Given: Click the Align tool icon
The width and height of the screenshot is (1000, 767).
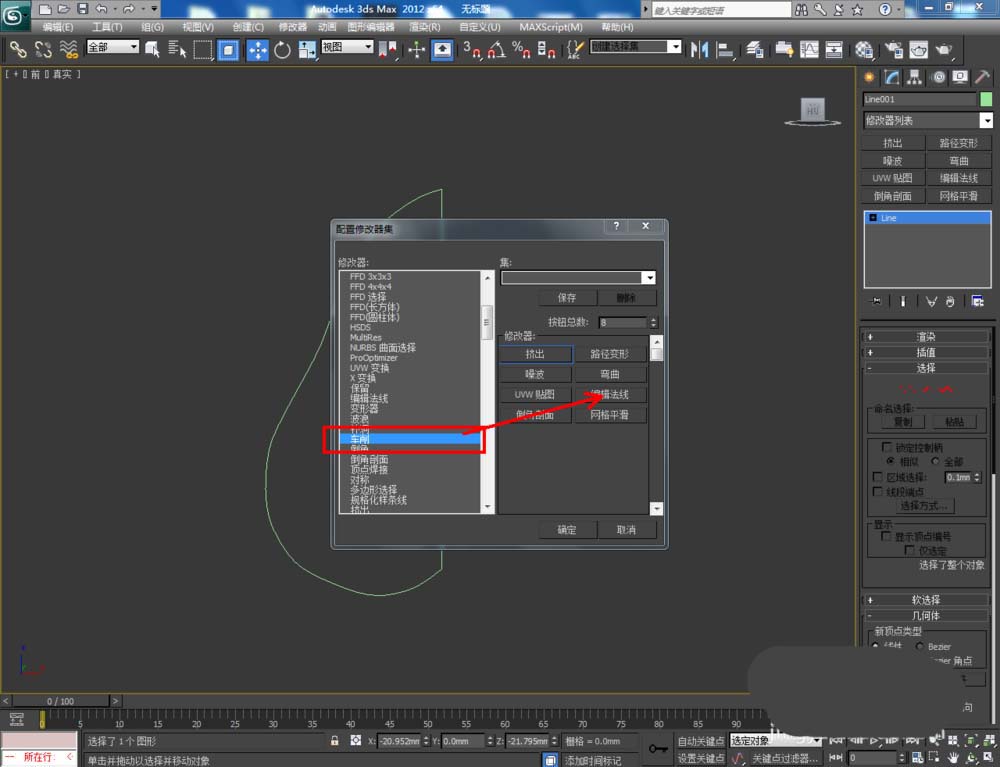Looking at the screenshot, I should 725,49.
